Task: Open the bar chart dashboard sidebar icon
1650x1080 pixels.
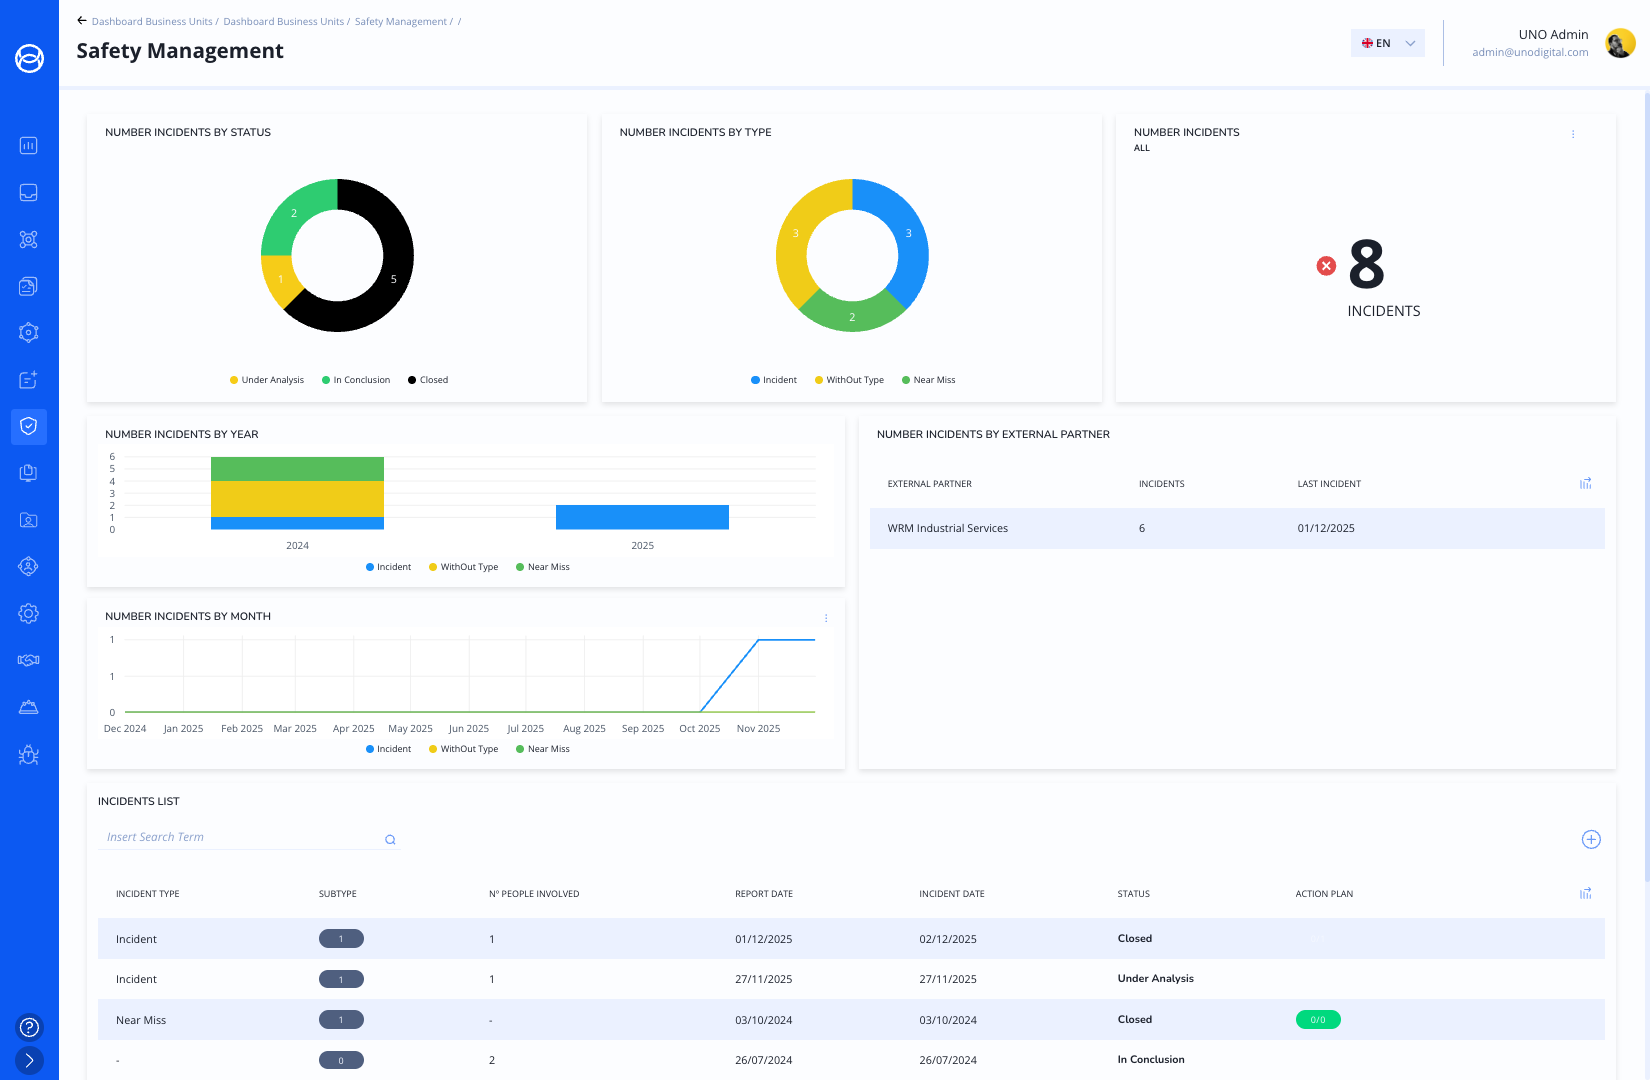Action: 29,146
